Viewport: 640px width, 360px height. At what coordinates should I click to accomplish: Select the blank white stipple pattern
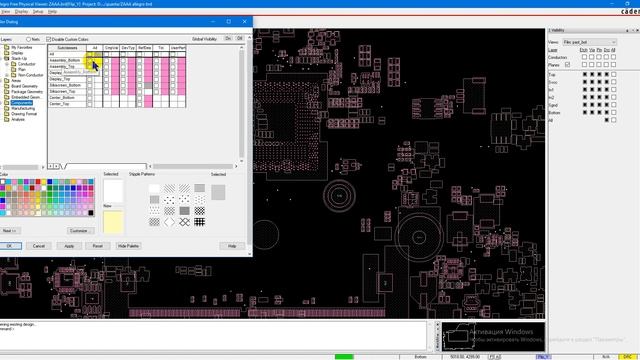[154, 188]
